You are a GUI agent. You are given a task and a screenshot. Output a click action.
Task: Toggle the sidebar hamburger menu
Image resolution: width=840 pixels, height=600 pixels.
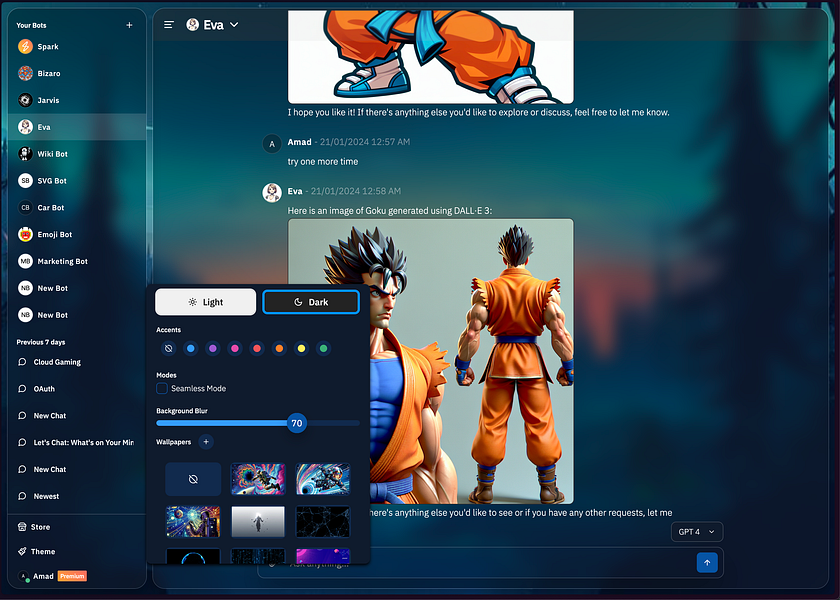click(x=169, y=25)
